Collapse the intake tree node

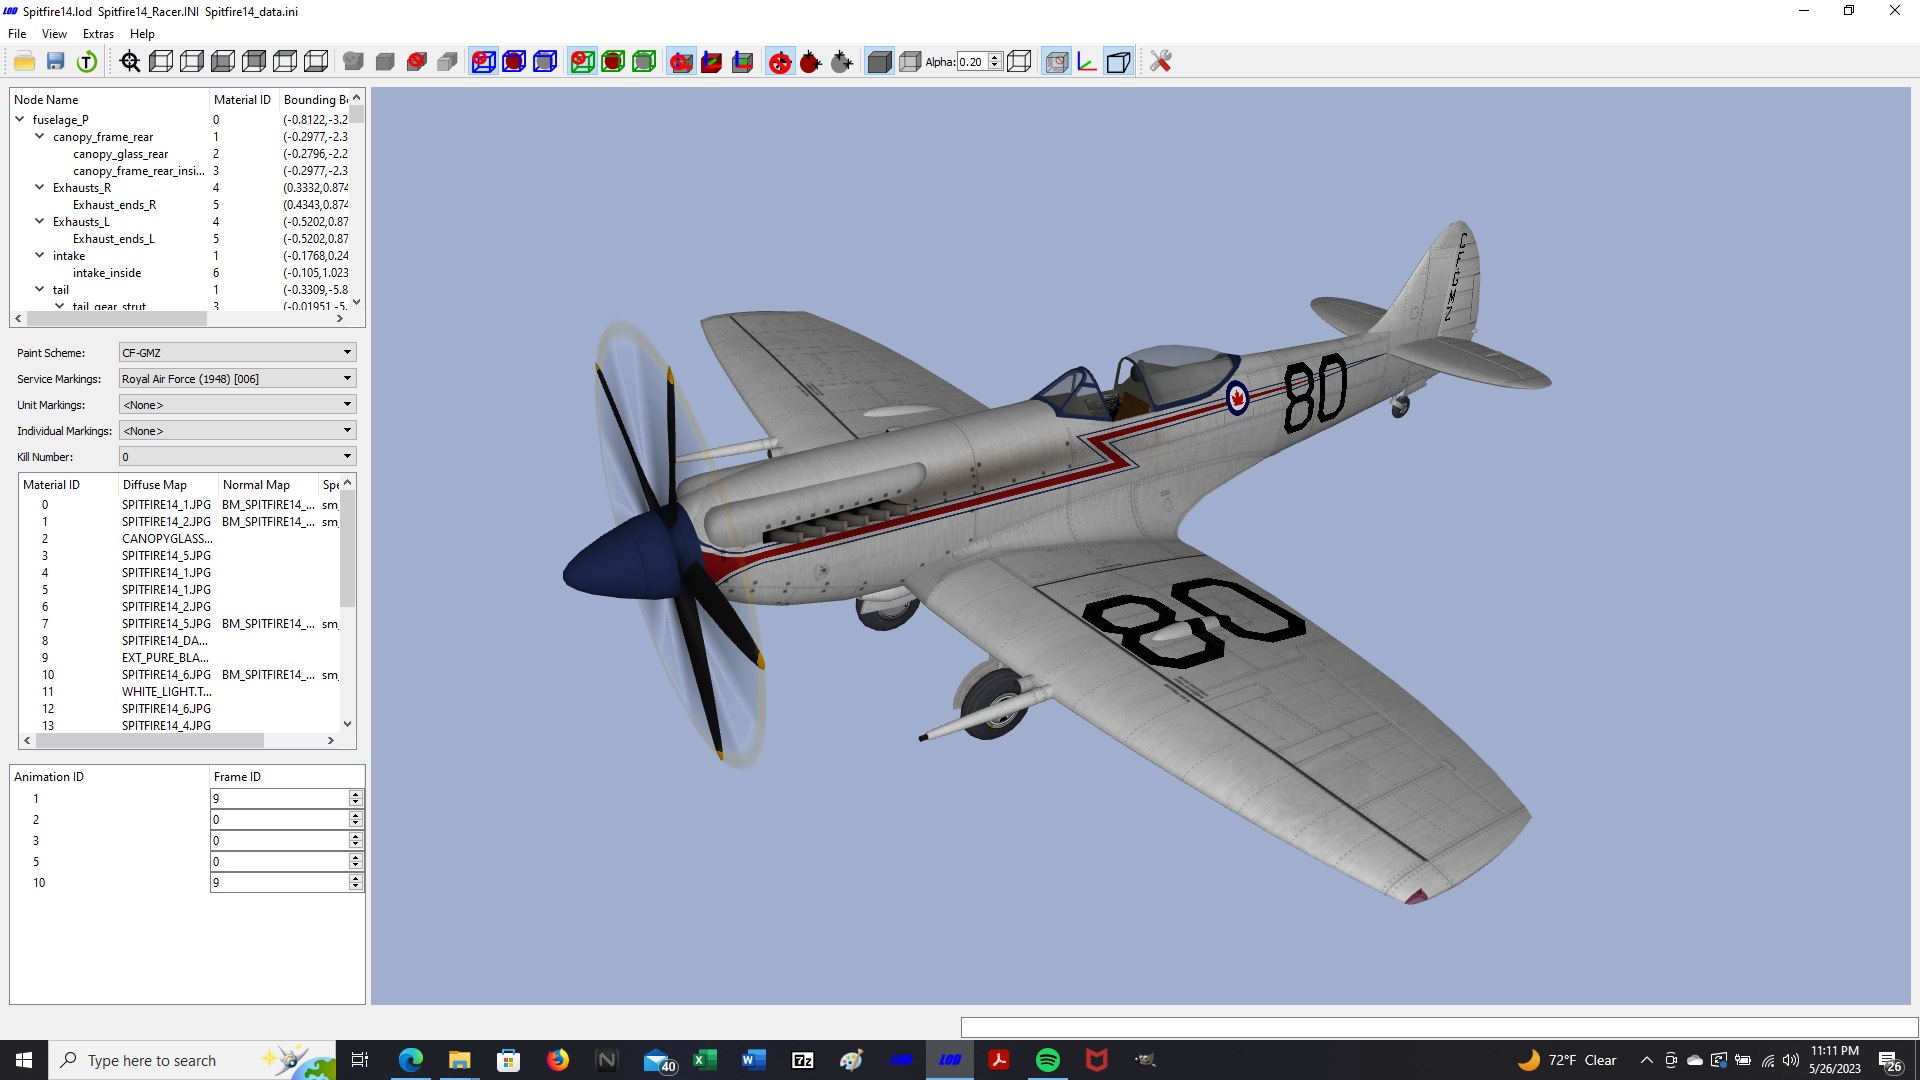(x=40, y=255)
